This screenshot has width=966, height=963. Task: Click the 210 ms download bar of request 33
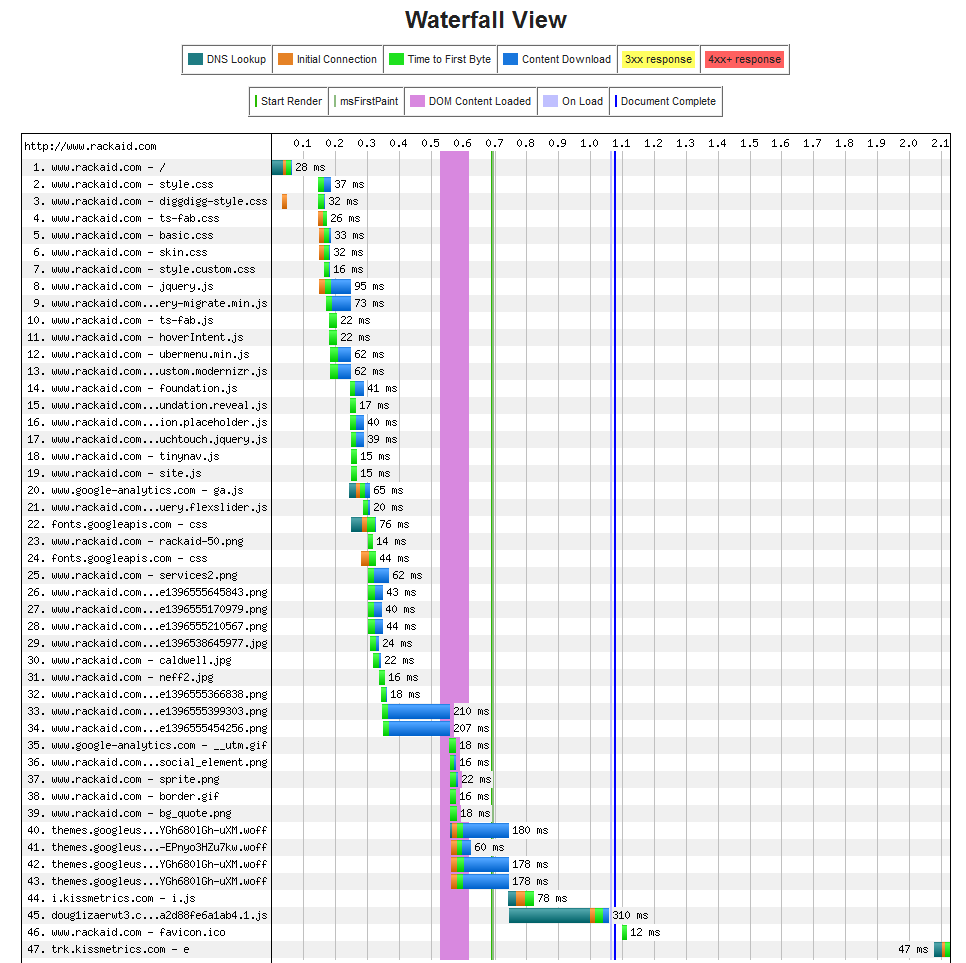click(x=418, y=711)
